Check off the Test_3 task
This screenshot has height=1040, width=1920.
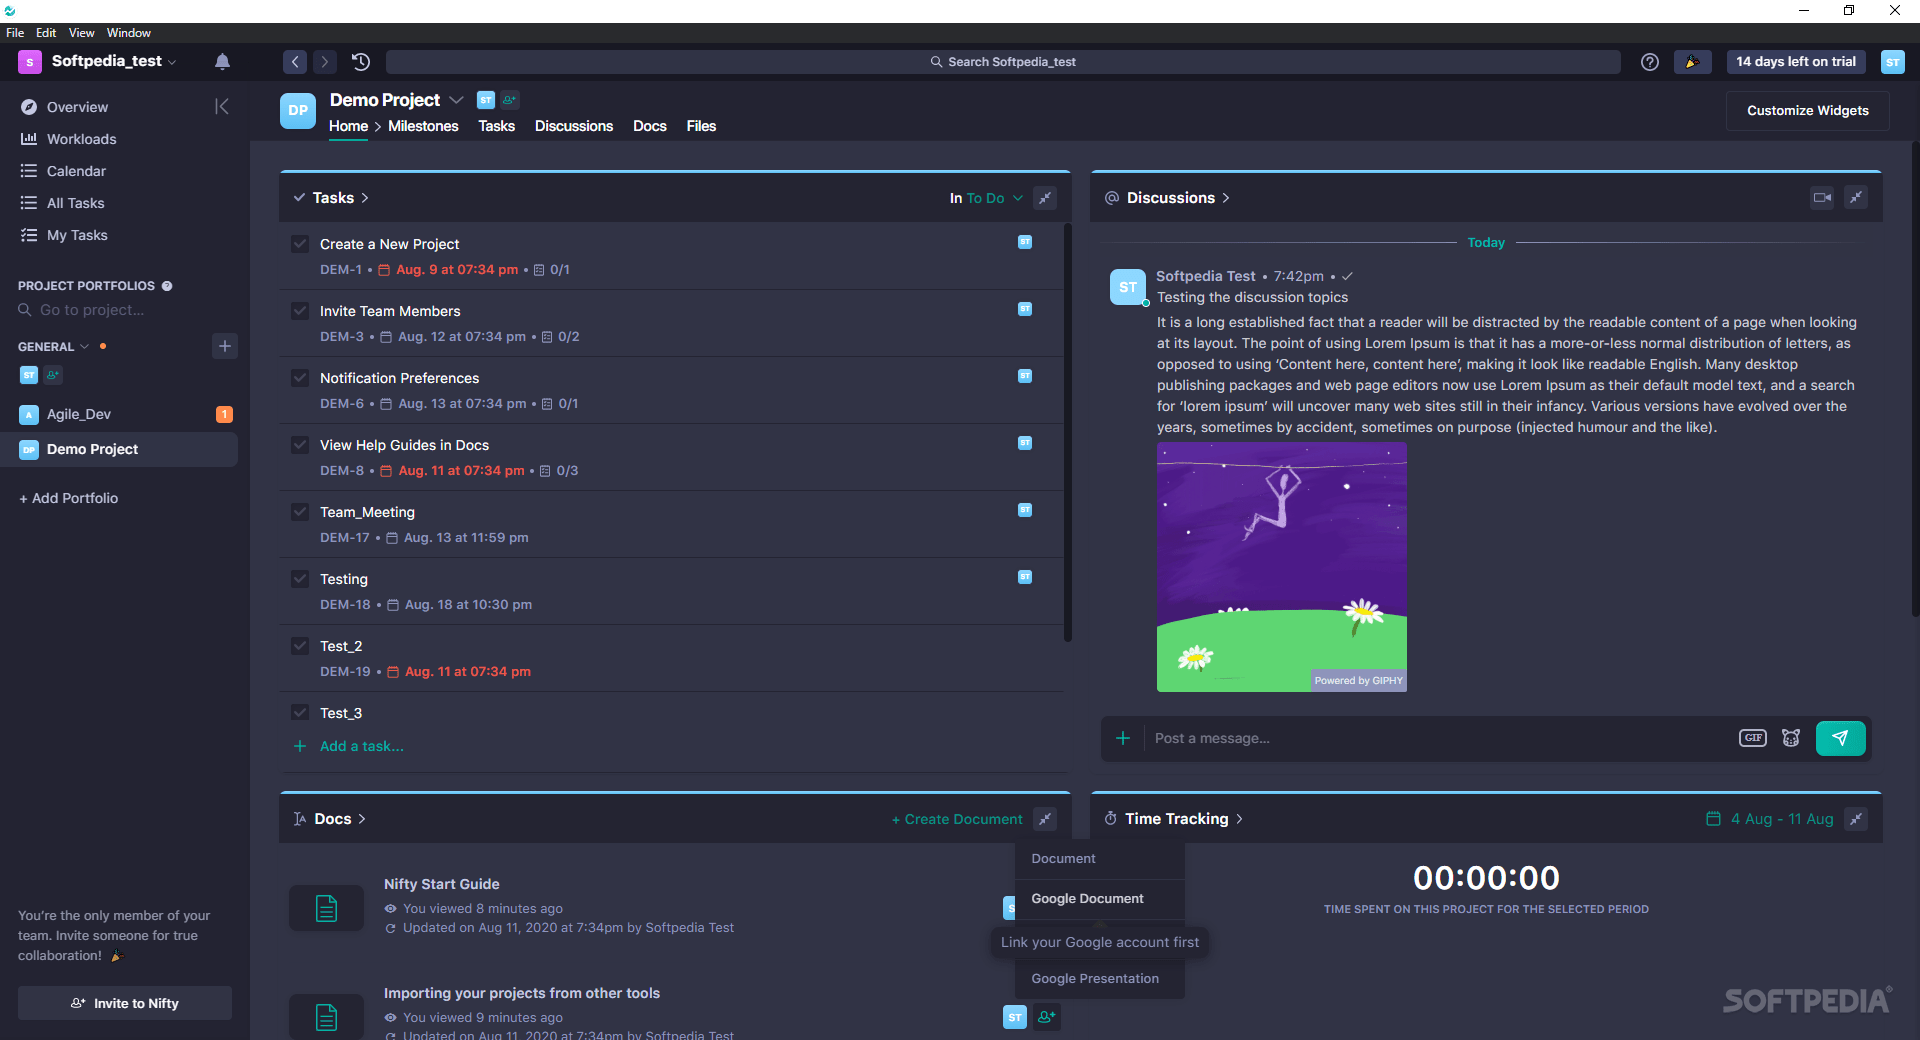coord(300,713)
